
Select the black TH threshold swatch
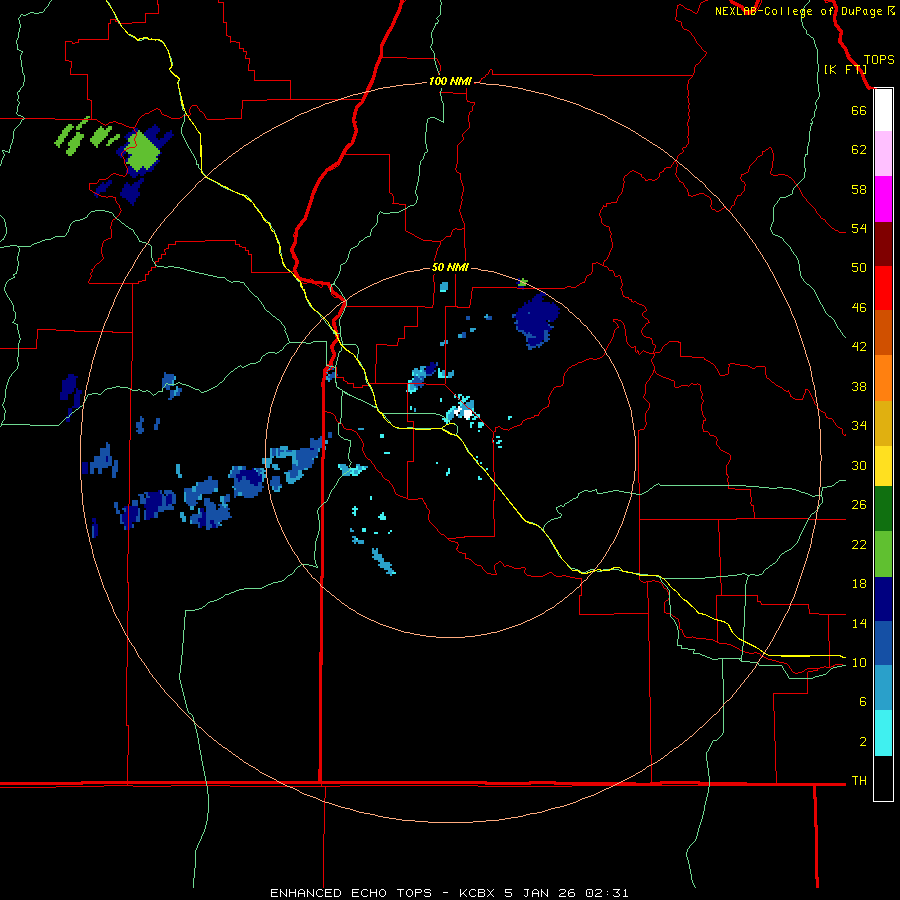tap(883, 778)
